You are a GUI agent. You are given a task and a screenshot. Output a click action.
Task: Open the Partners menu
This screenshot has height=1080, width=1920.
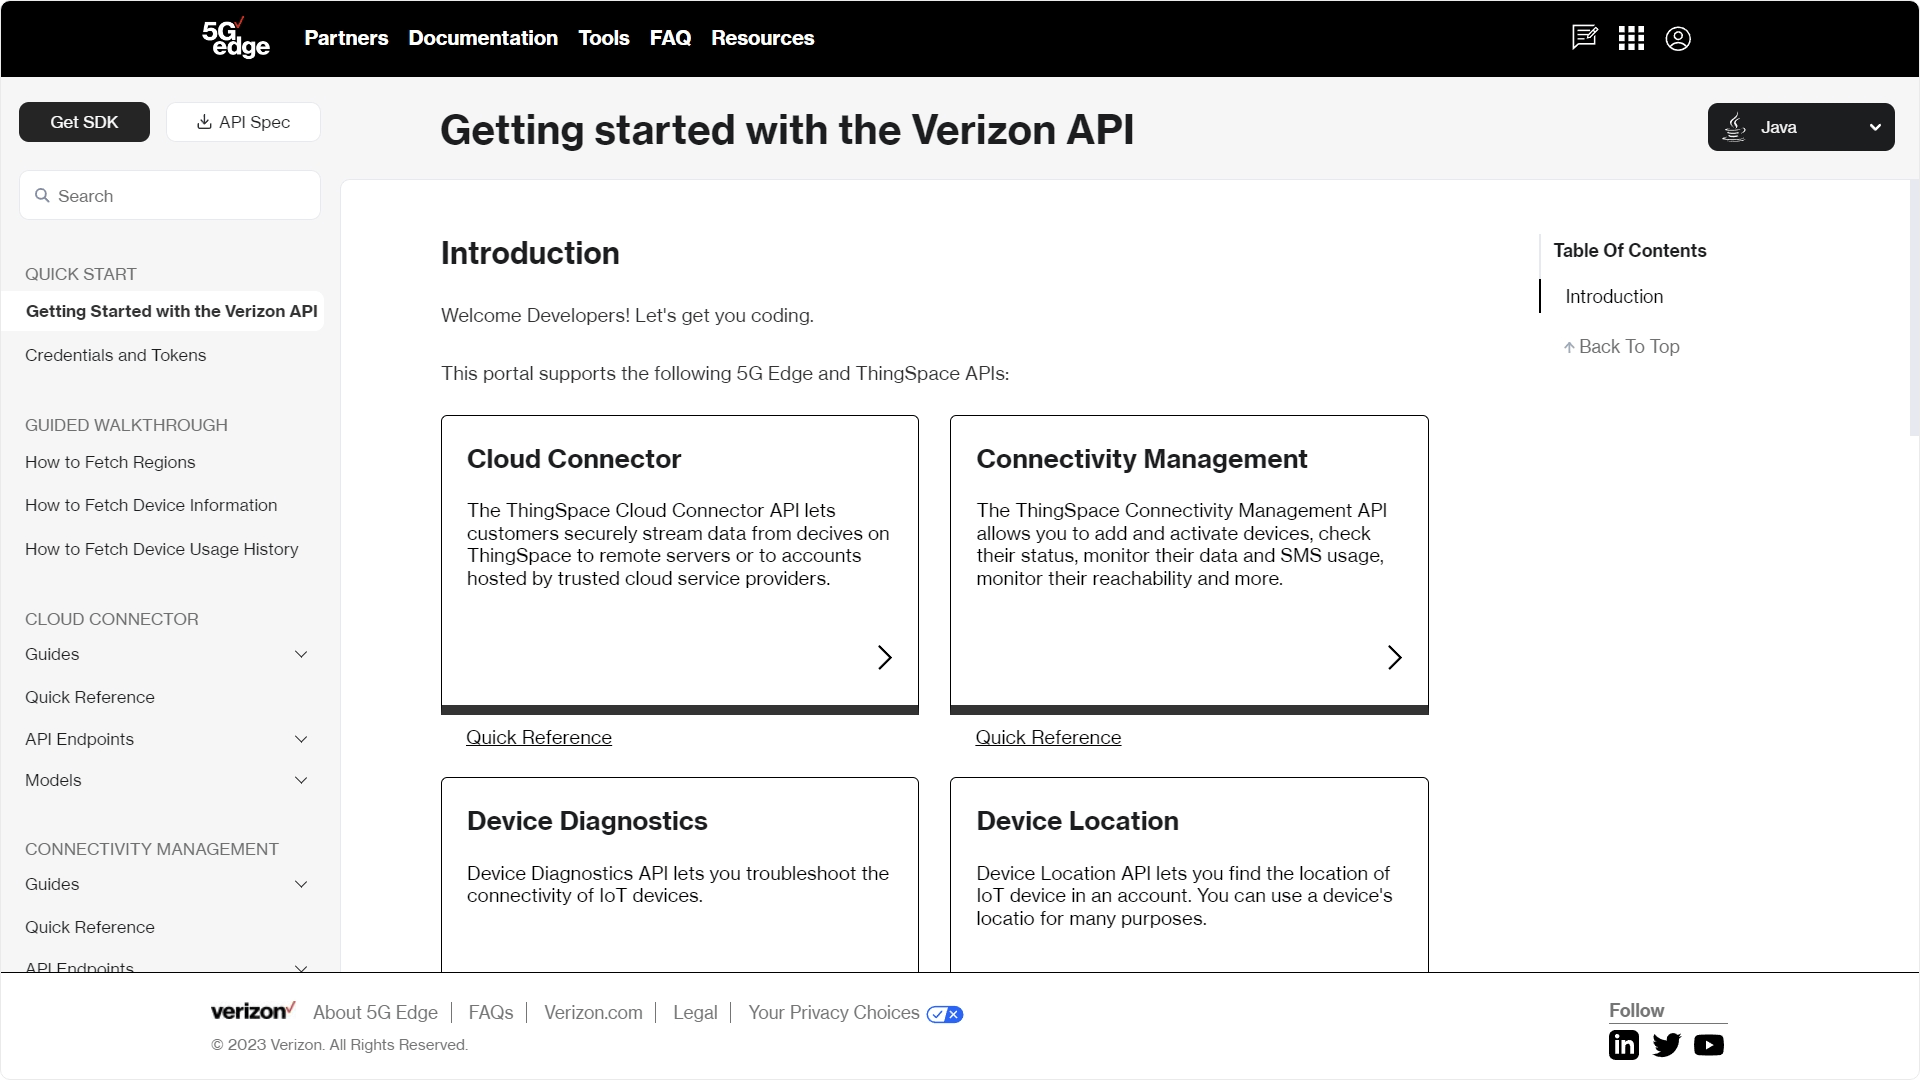[x=346, y=38]
